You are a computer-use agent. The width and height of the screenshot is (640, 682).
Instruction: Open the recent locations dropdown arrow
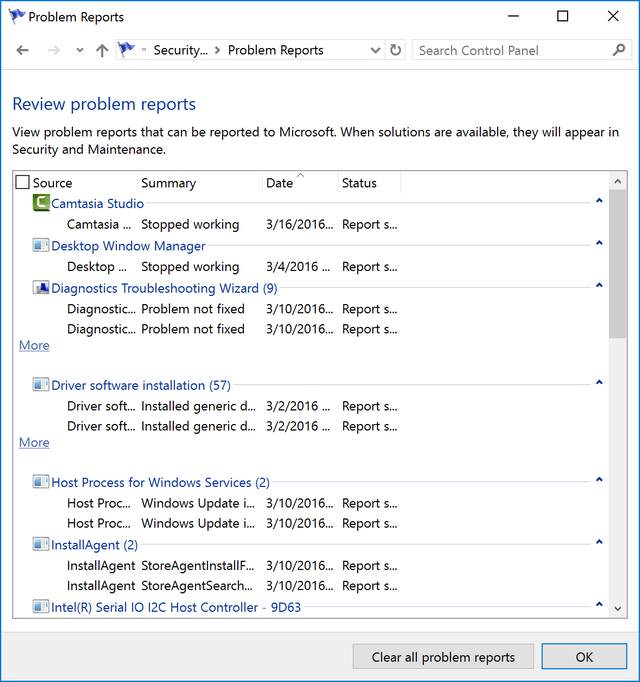pyautogui.click(x=80, y=50)
